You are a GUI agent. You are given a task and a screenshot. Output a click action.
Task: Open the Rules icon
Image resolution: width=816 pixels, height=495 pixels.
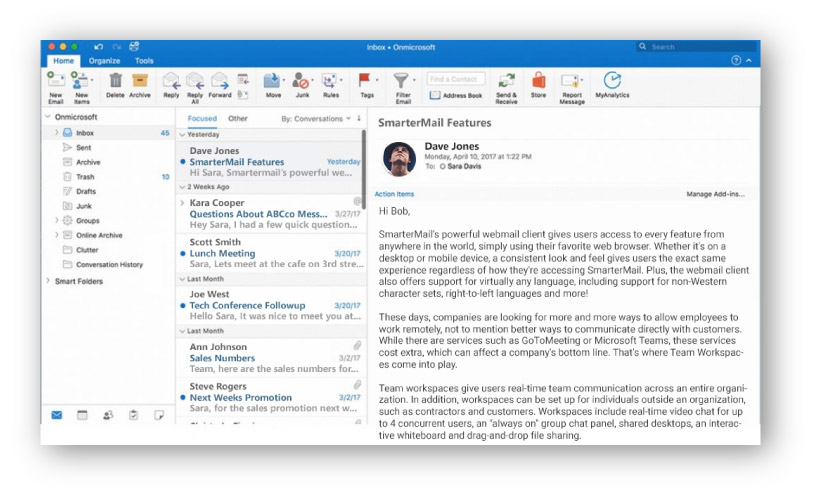click(x=329, y=81)
